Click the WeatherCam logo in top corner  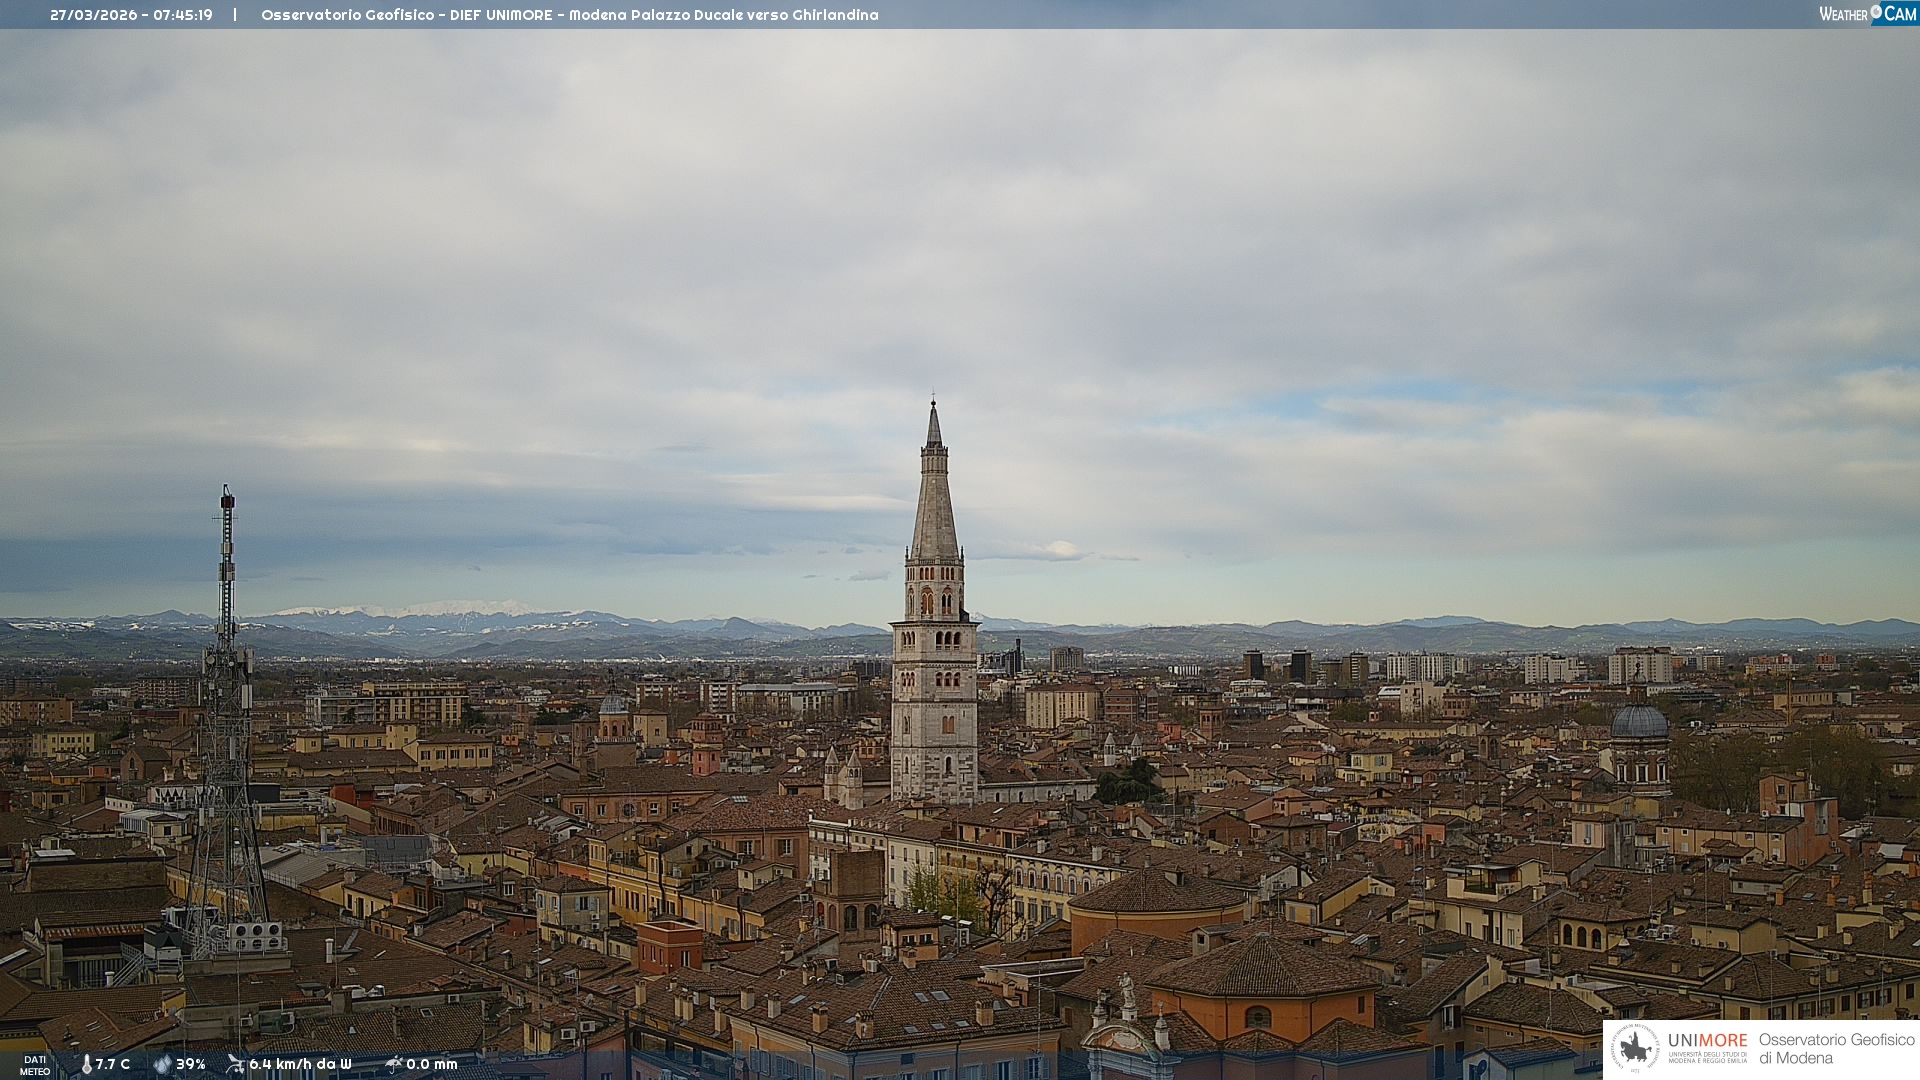pos(1867,14)
